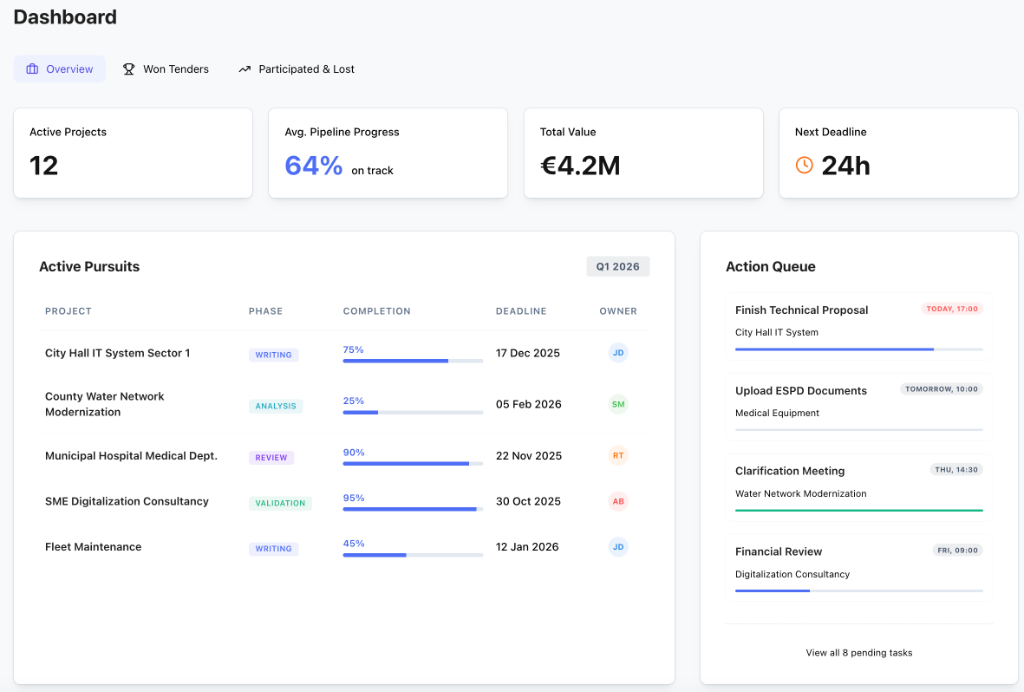Select the trophy icon beside Won Tenders
This screenshot has width=1024, height=692.
[x=128, y=68]
